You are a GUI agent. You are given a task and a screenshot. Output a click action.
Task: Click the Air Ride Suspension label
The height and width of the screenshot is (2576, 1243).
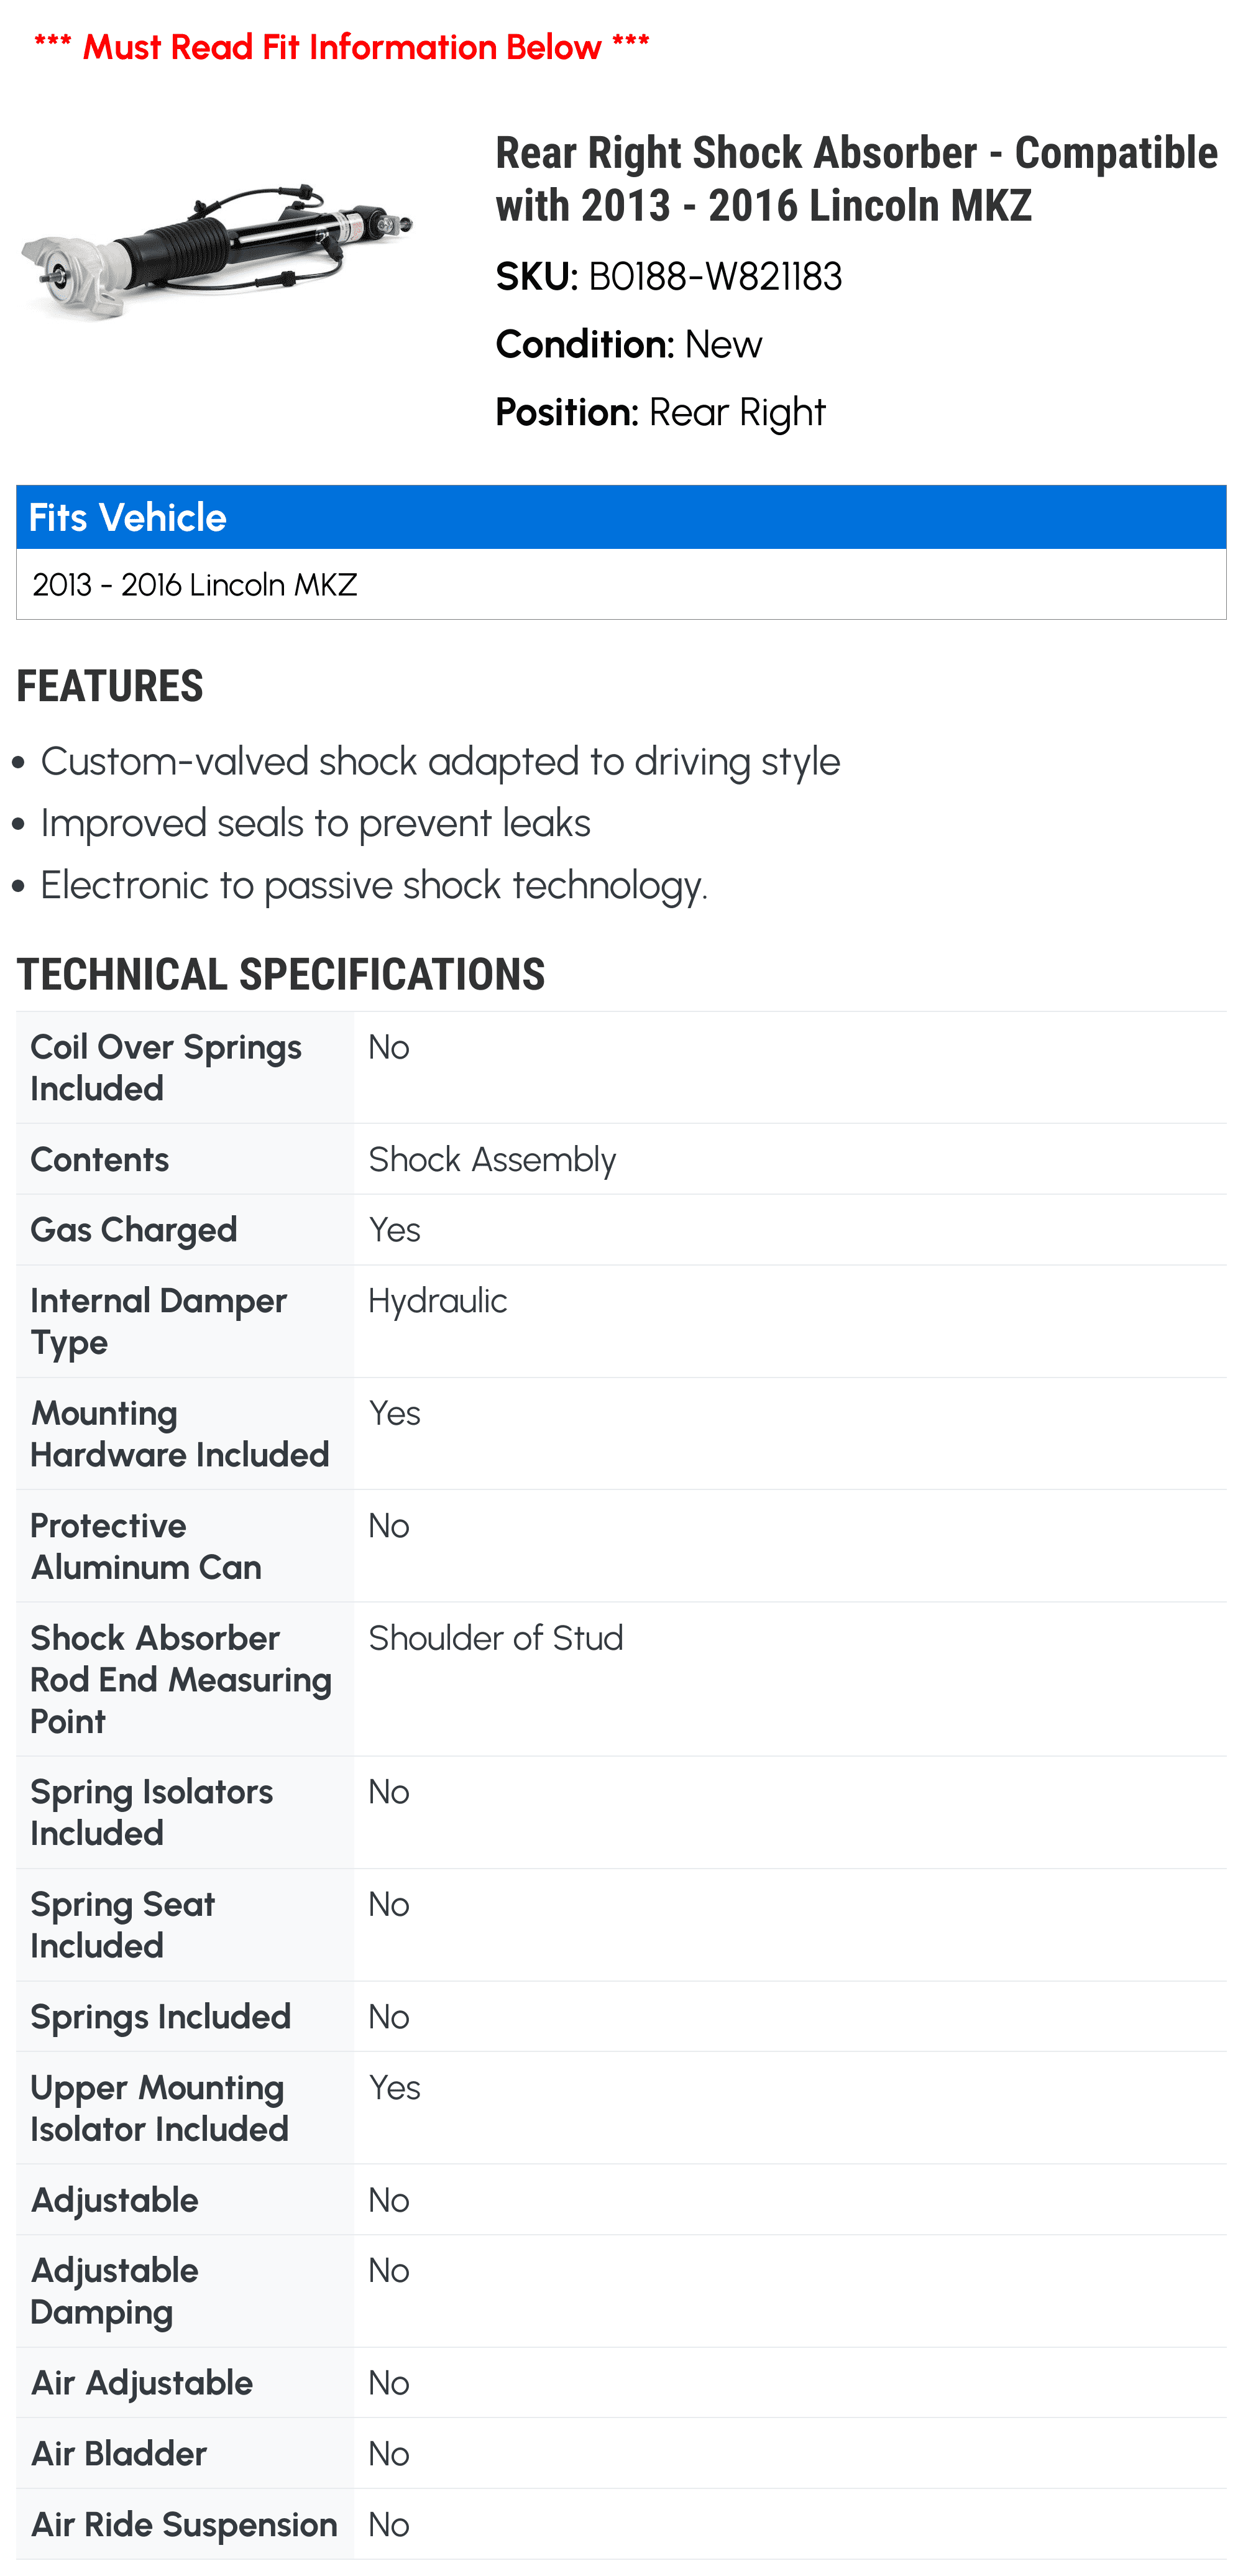tap(184, 2524)
